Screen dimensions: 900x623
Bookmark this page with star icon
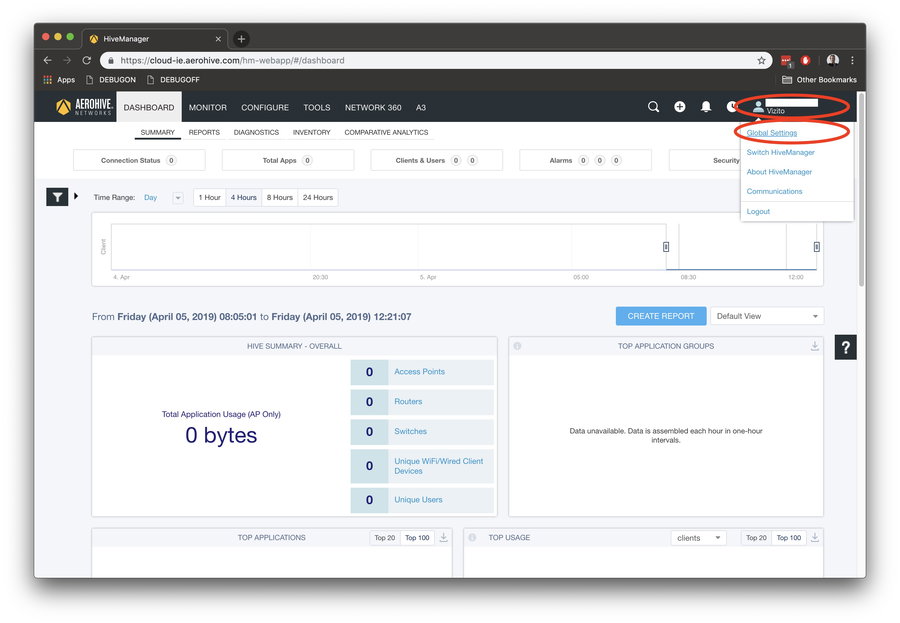761,60
